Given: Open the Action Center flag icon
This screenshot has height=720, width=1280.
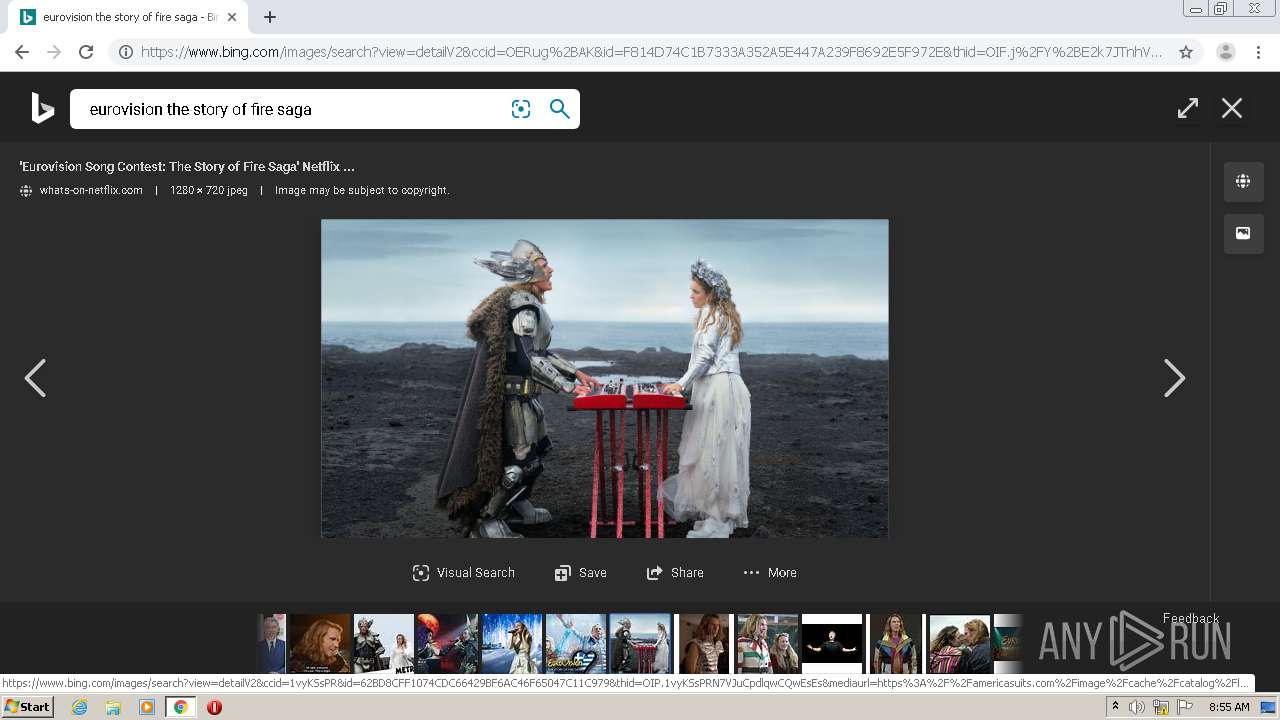Looking at the screenshot, I should [x=1185, y=707].
